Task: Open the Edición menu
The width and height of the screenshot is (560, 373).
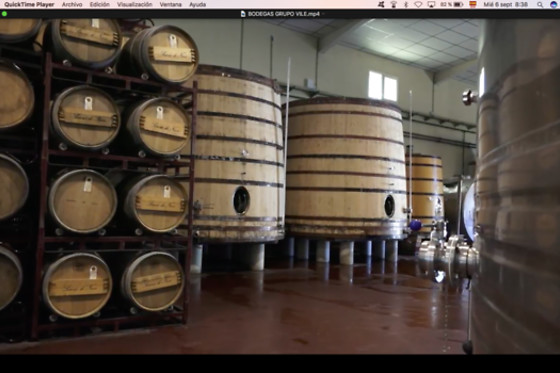Action: click(x=100, y=5)
